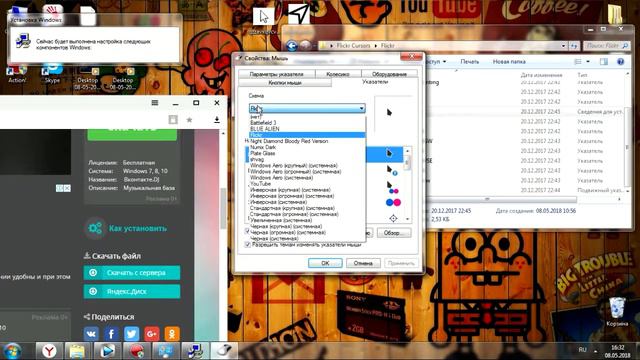Toggle Разрешить темам изменять указатели мыши

click(247, 244)
